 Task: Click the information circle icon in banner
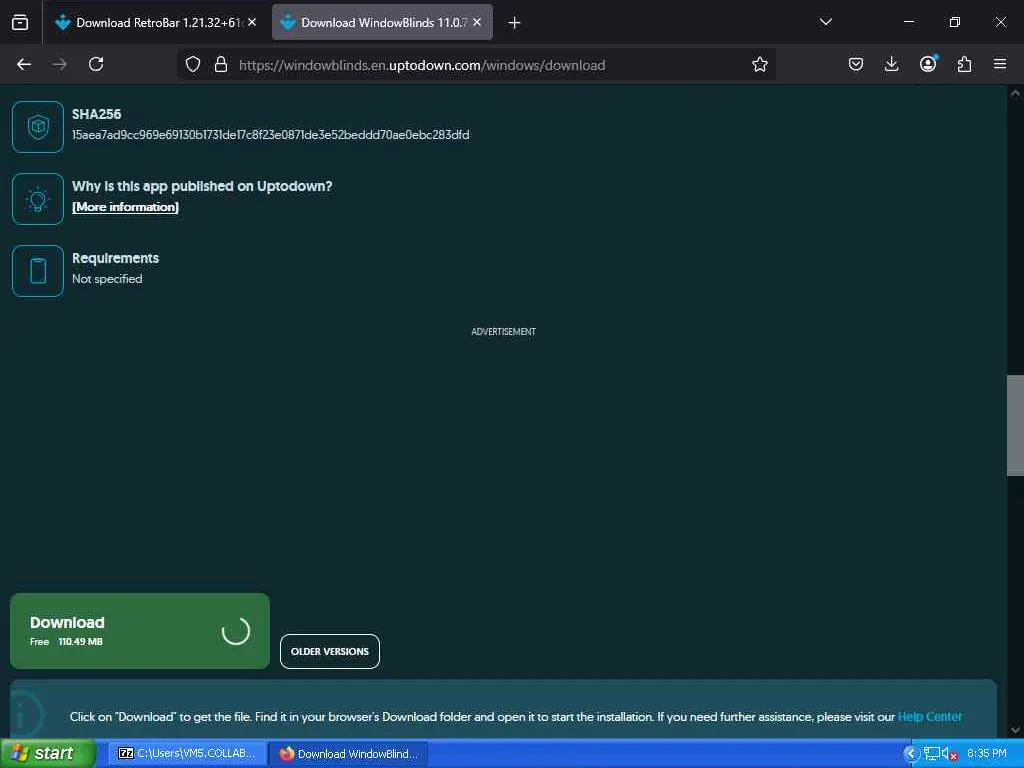click(x=26, y=715)
